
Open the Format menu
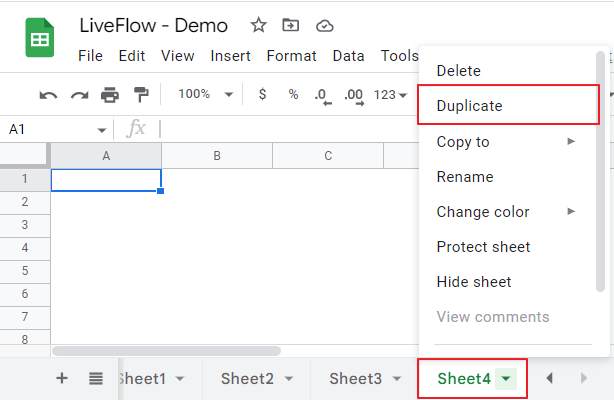pos(292,56)
